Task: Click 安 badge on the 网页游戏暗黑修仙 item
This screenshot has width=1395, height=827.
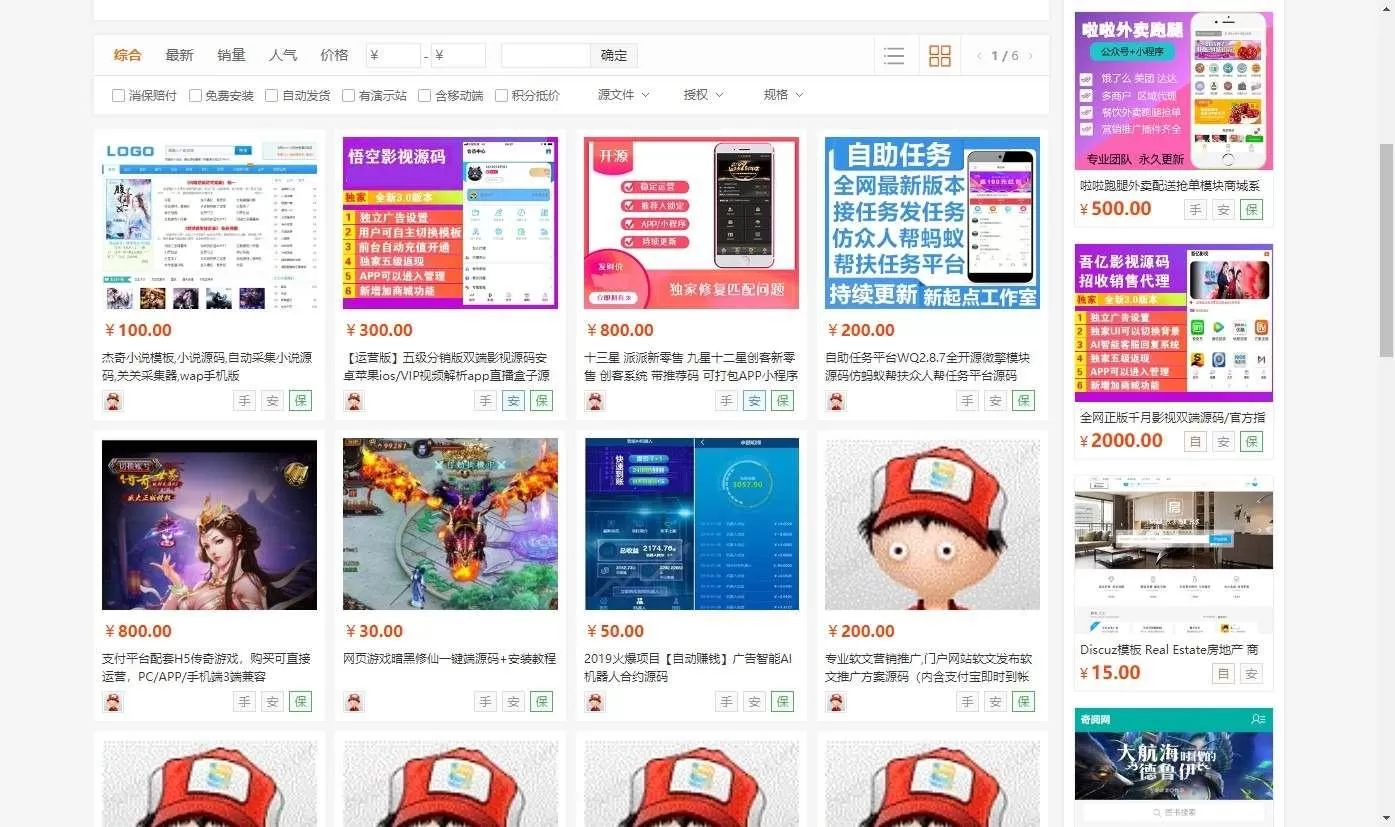Action: [514, 702]
